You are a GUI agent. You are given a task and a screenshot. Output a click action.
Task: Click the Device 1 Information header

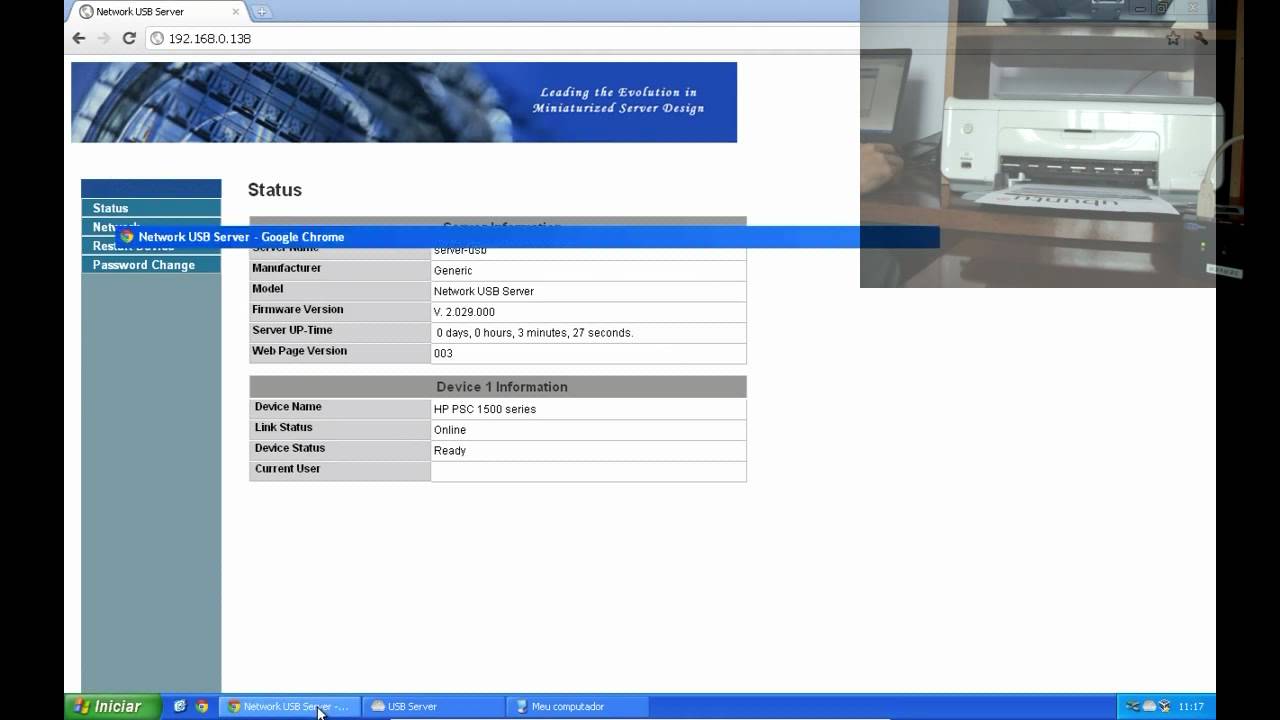point(498,387)
